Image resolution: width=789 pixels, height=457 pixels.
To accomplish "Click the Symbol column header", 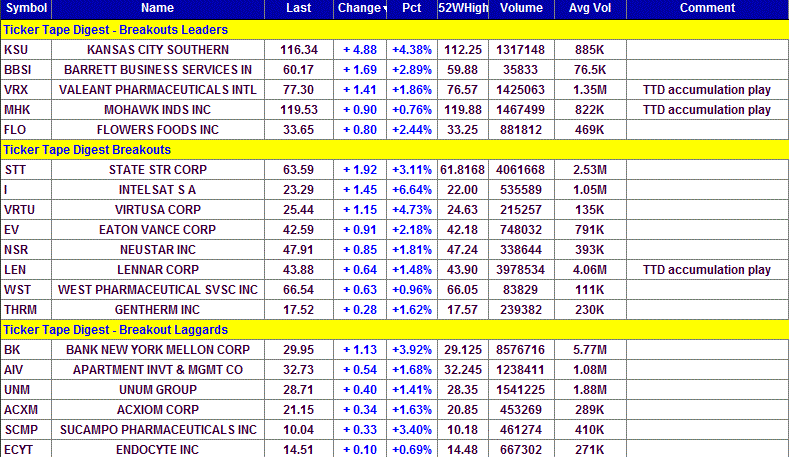I will (26, 9).
